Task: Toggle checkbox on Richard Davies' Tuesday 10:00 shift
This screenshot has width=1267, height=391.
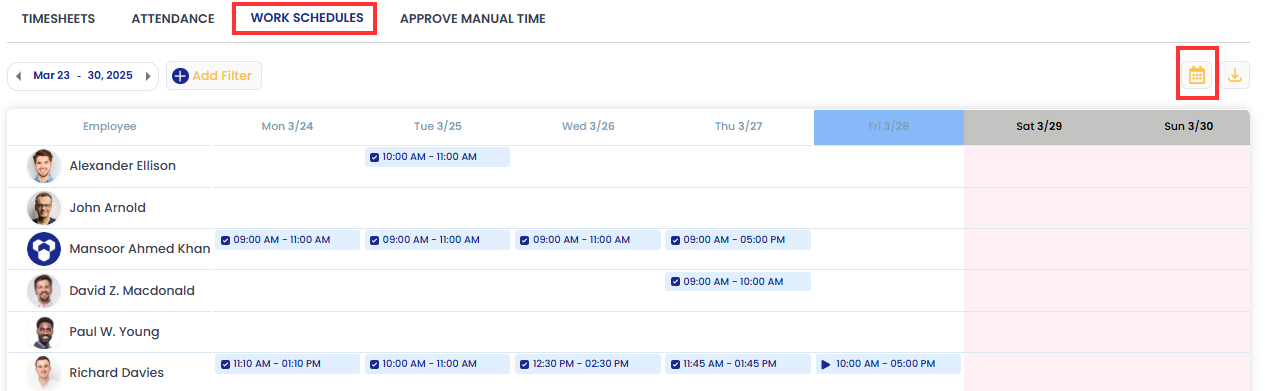Action: (x=375, y=364)
